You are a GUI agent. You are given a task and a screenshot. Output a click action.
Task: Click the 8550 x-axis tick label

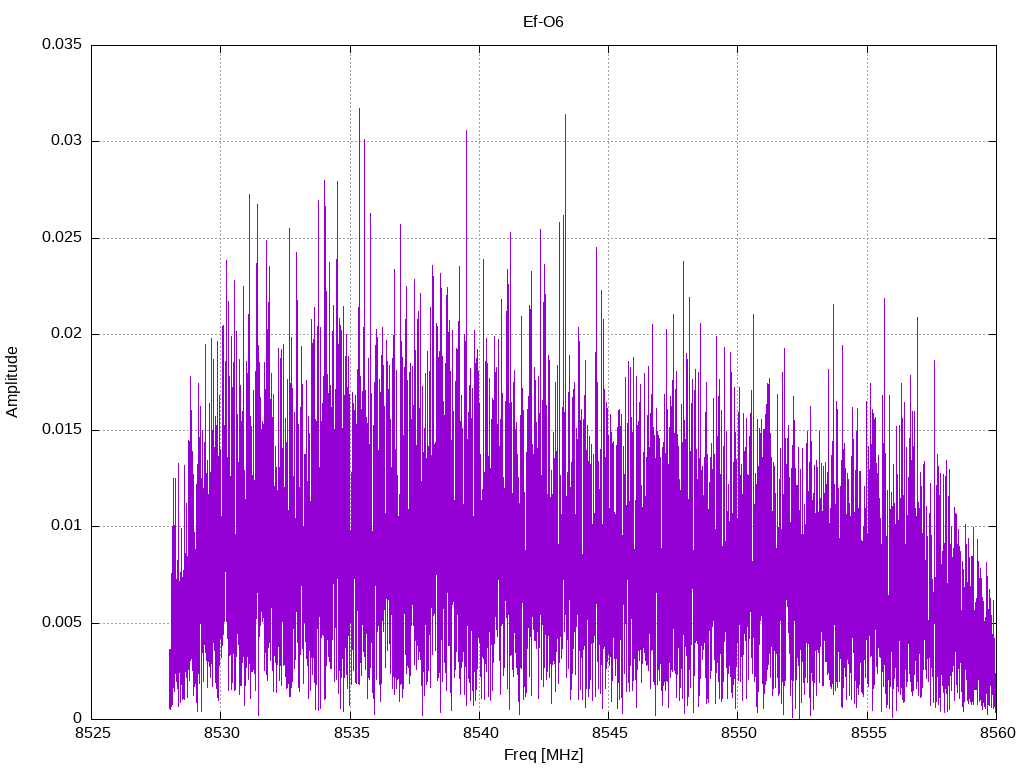coord(739,733)
